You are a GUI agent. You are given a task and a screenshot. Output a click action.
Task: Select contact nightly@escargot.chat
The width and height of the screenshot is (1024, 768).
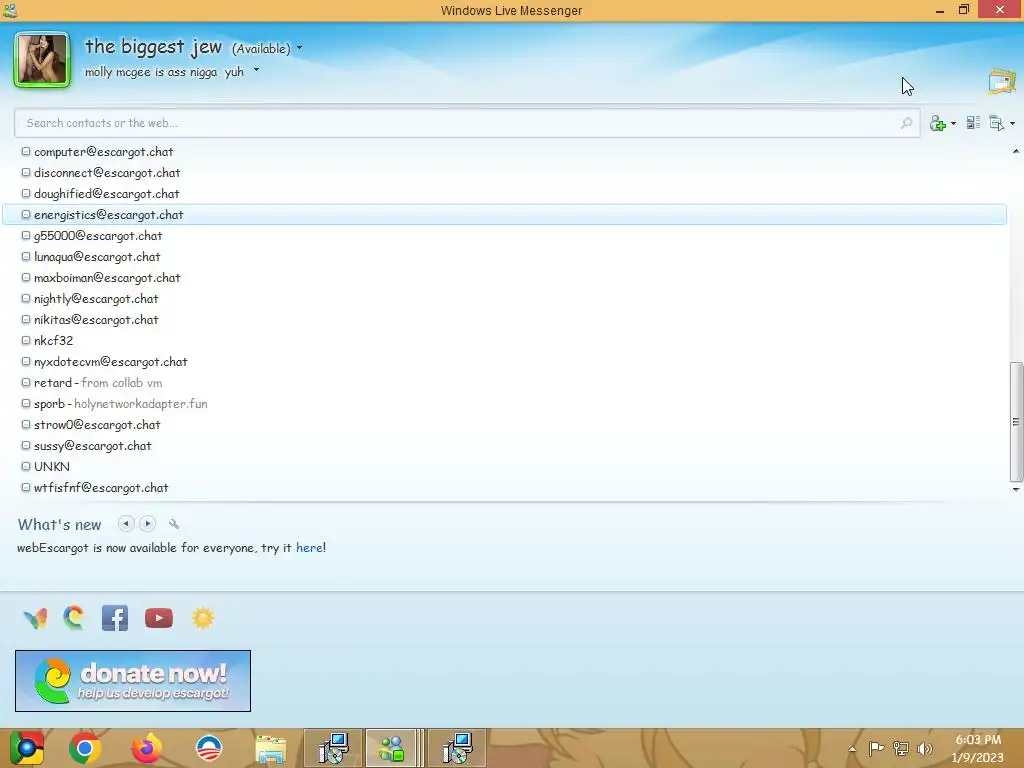pyautogui.click(x=504, y=298)
